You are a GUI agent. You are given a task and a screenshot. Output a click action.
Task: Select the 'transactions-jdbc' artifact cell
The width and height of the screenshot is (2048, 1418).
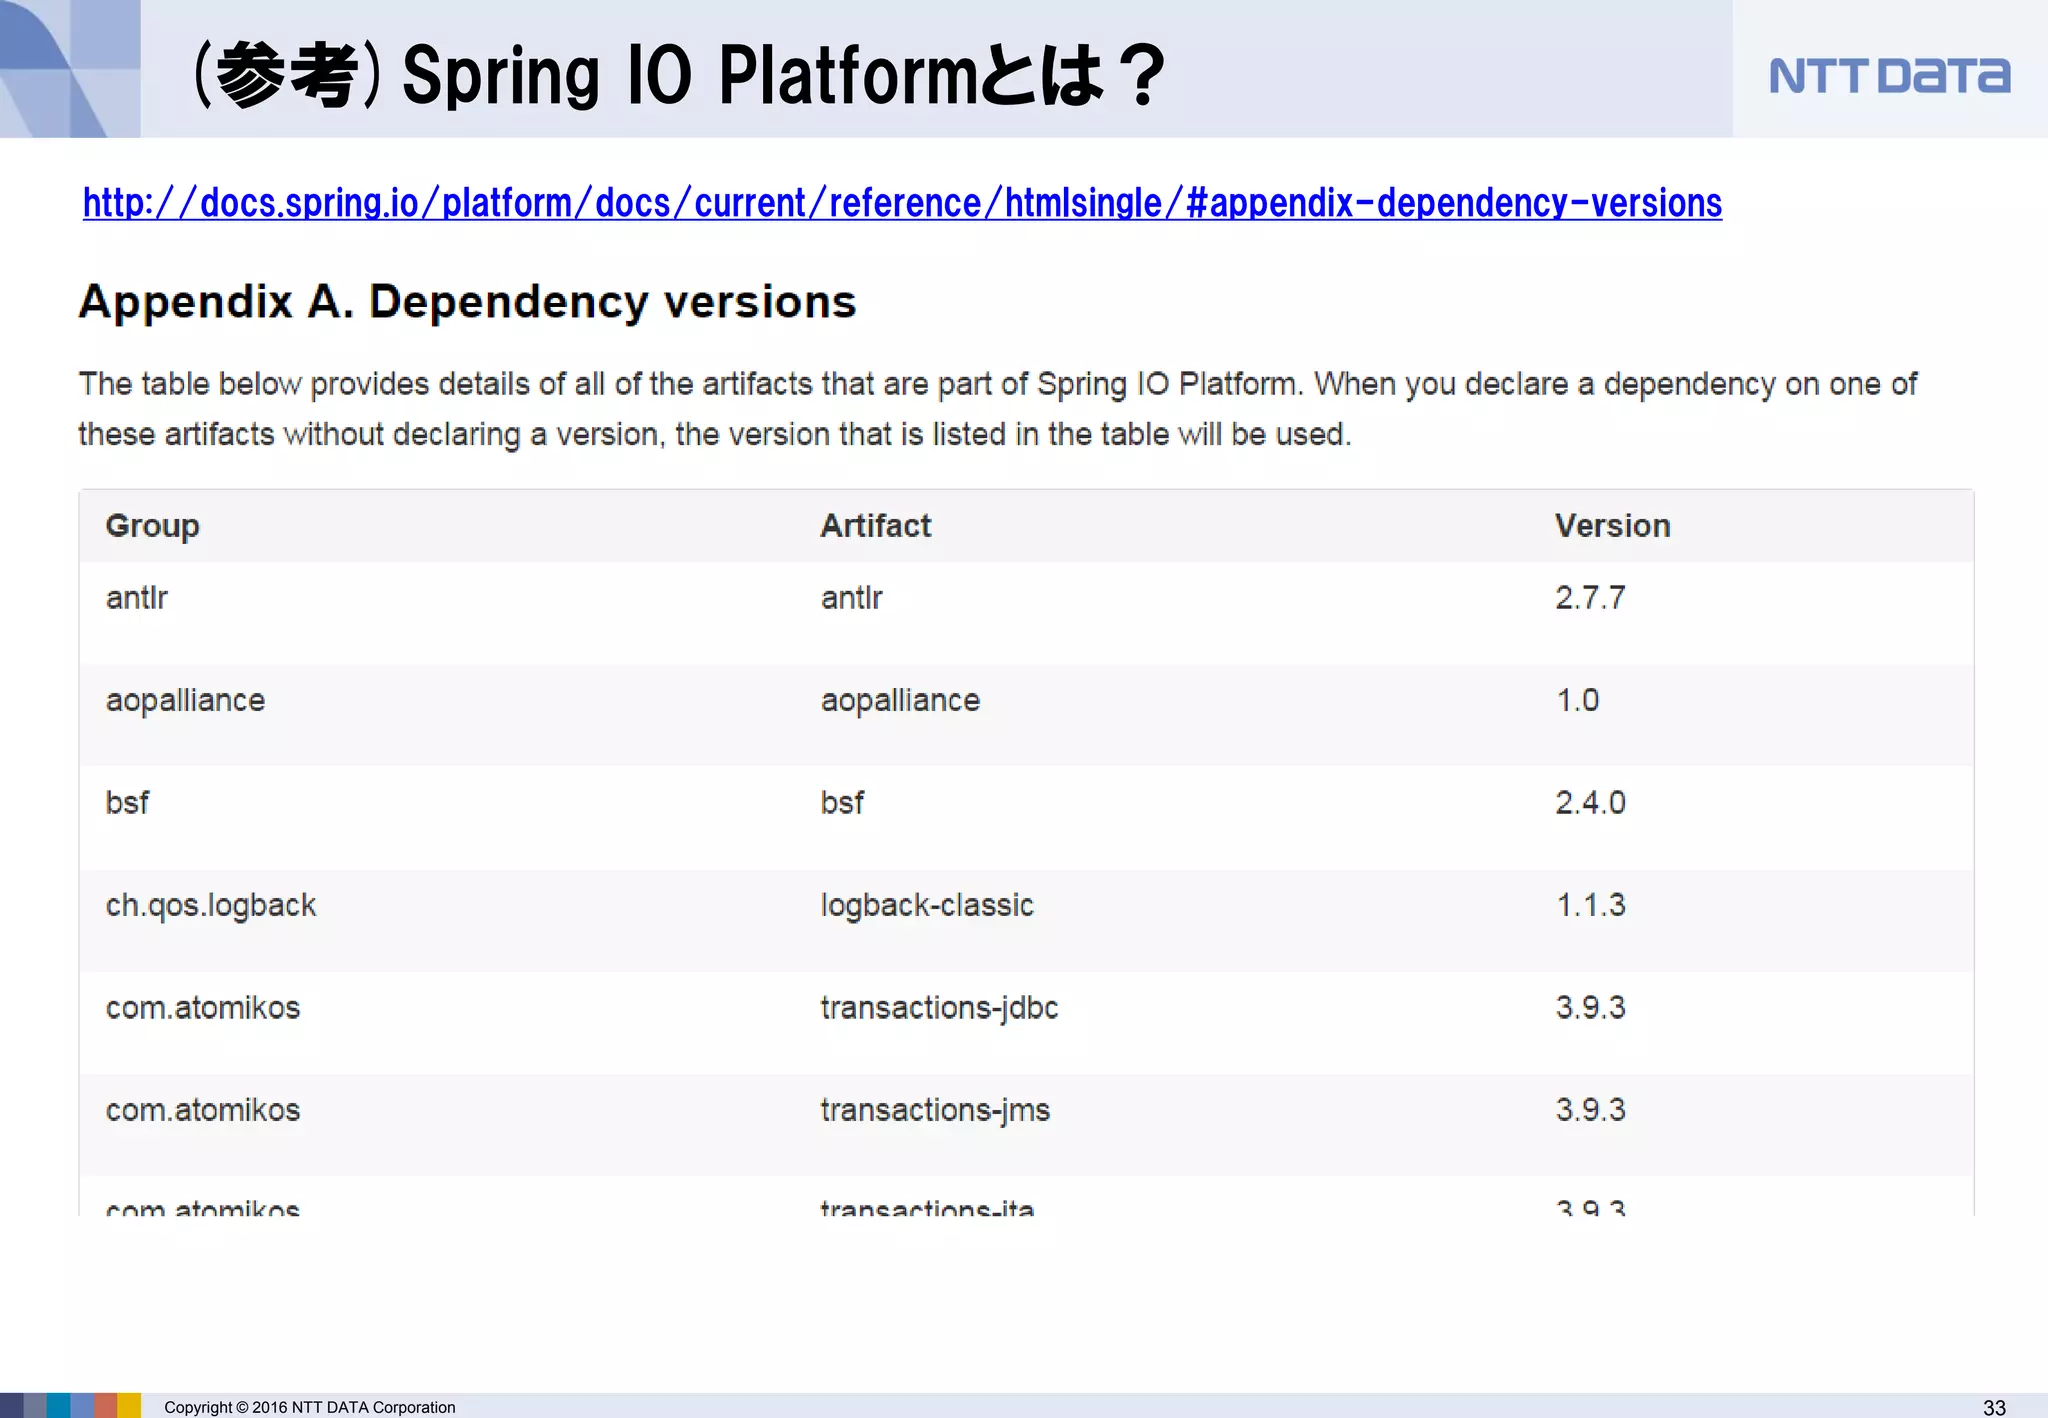[939, 1008]
